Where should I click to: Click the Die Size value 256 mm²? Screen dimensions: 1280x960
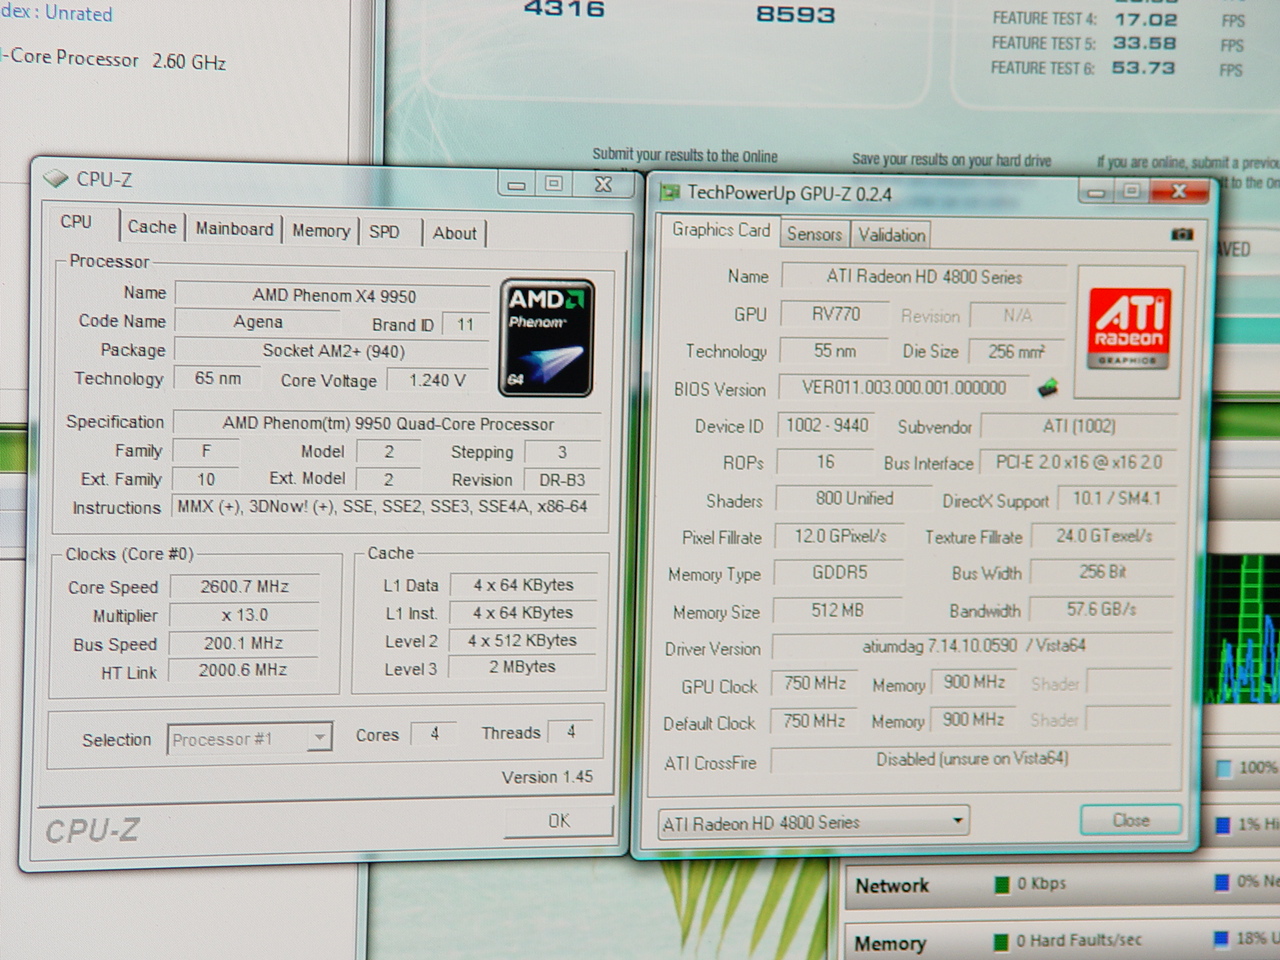1016,352
